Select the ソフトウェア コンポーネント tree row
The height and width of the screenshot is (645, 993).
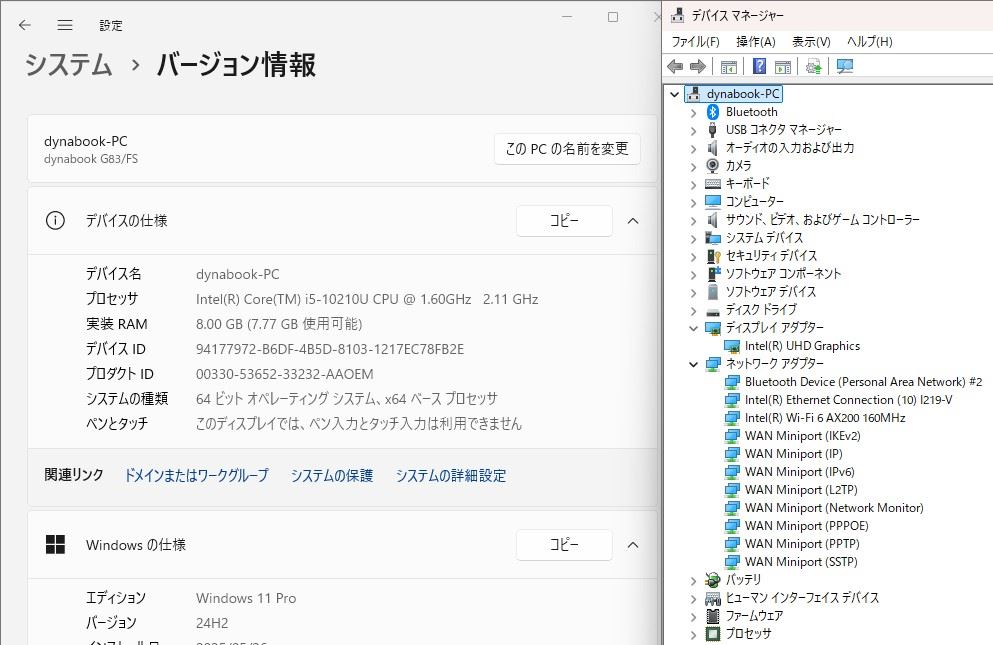(783, 274)
